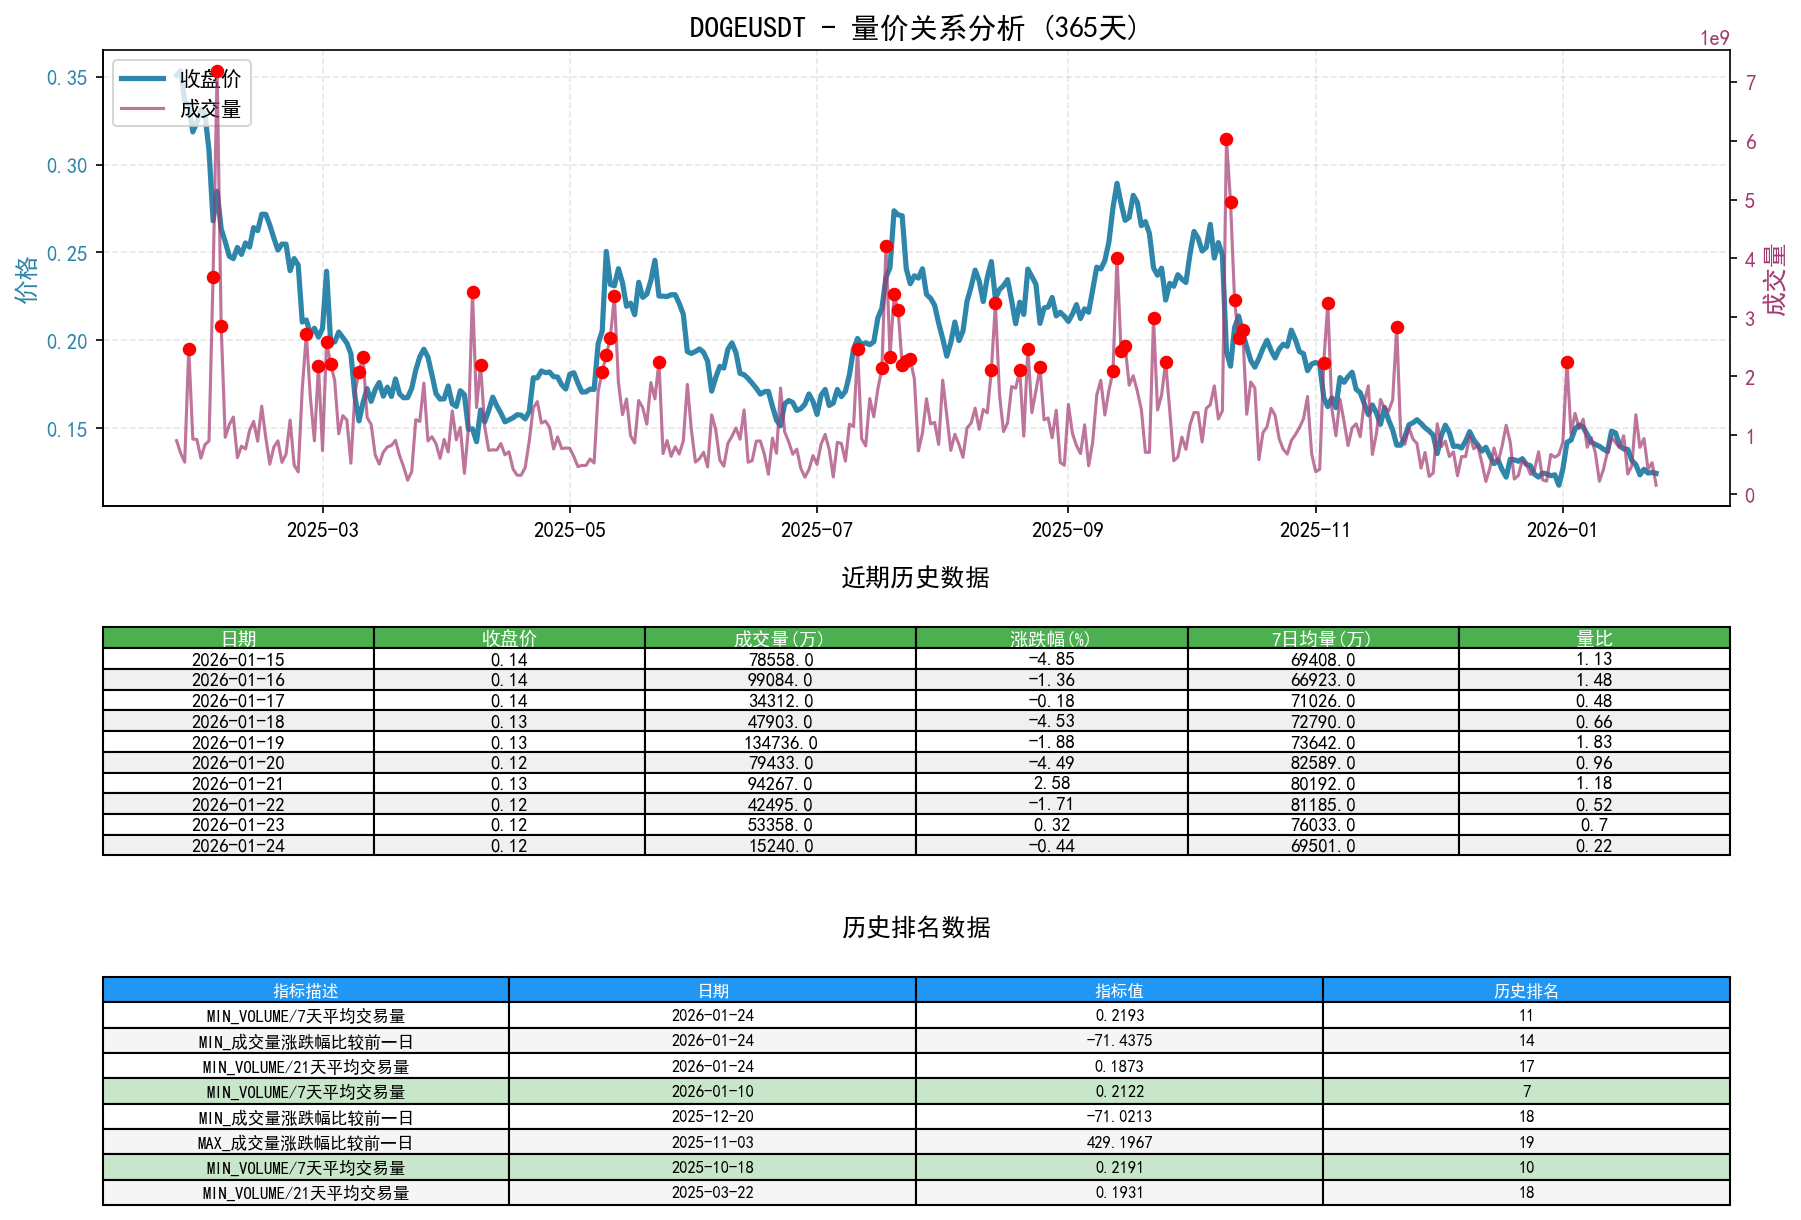Select the 涨跌幅(%) column header

(1050, 634)
